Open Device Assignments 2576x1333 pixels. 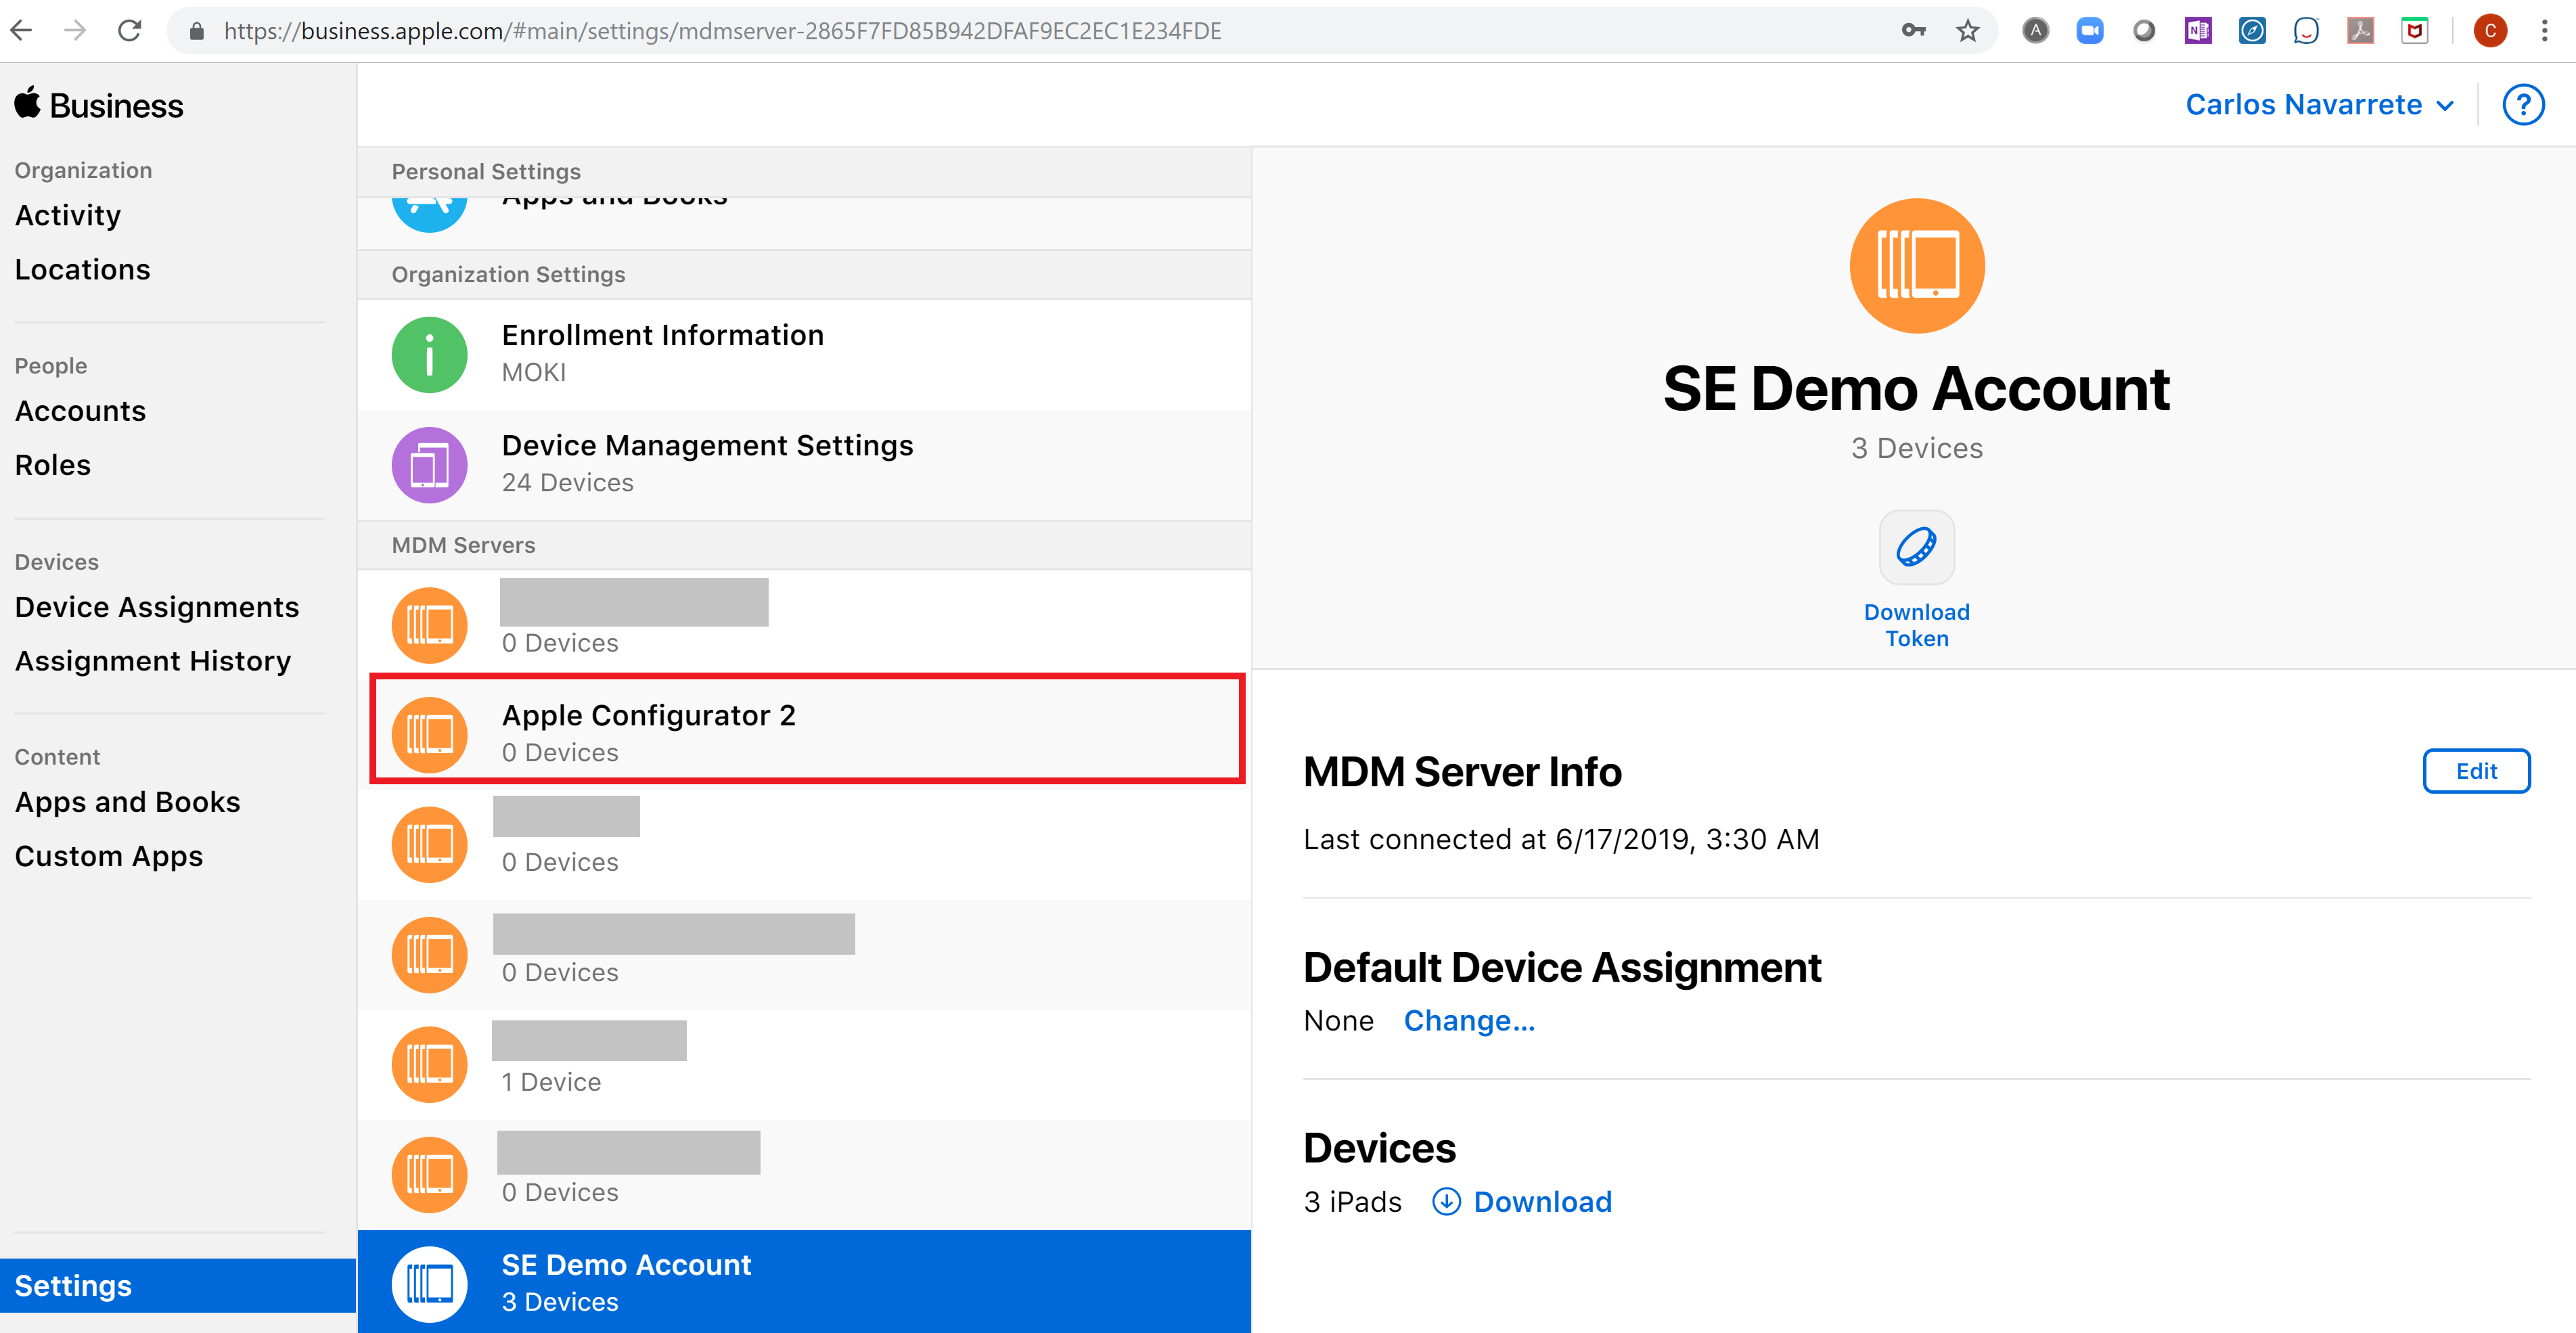[x=157, y=608]
